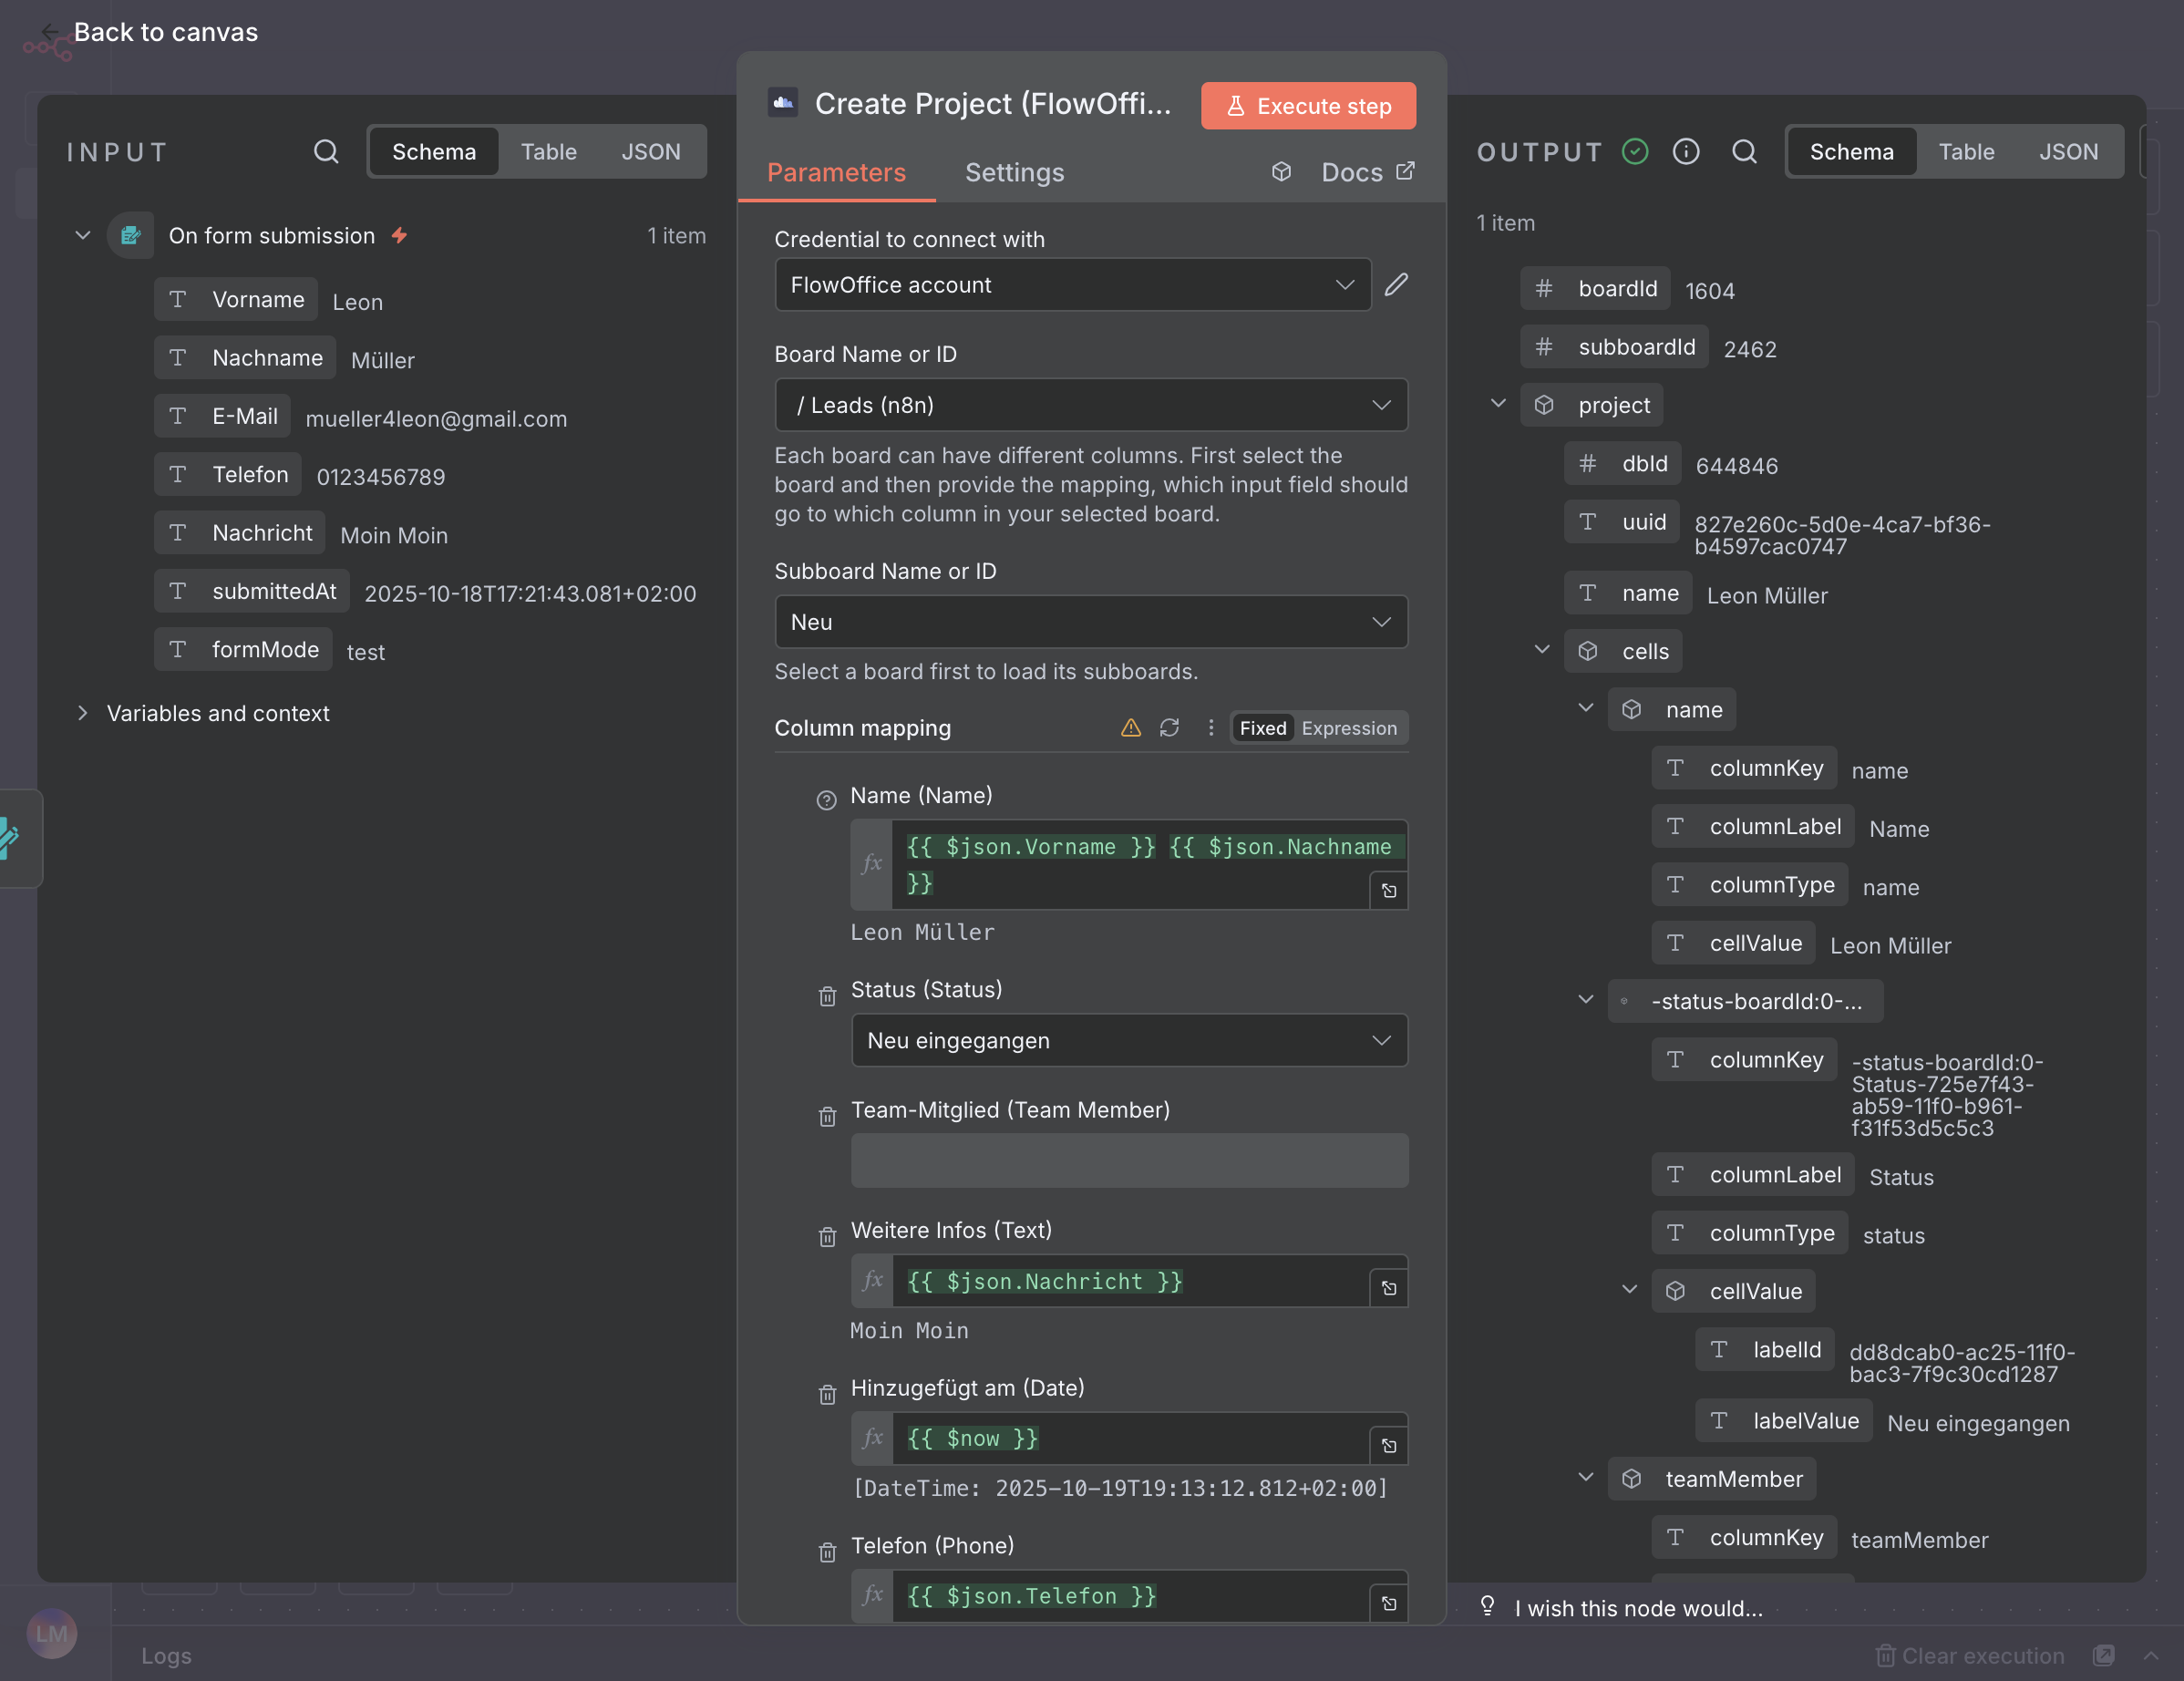
Task: Open the Settings tab
Action: click(1014, 172)
